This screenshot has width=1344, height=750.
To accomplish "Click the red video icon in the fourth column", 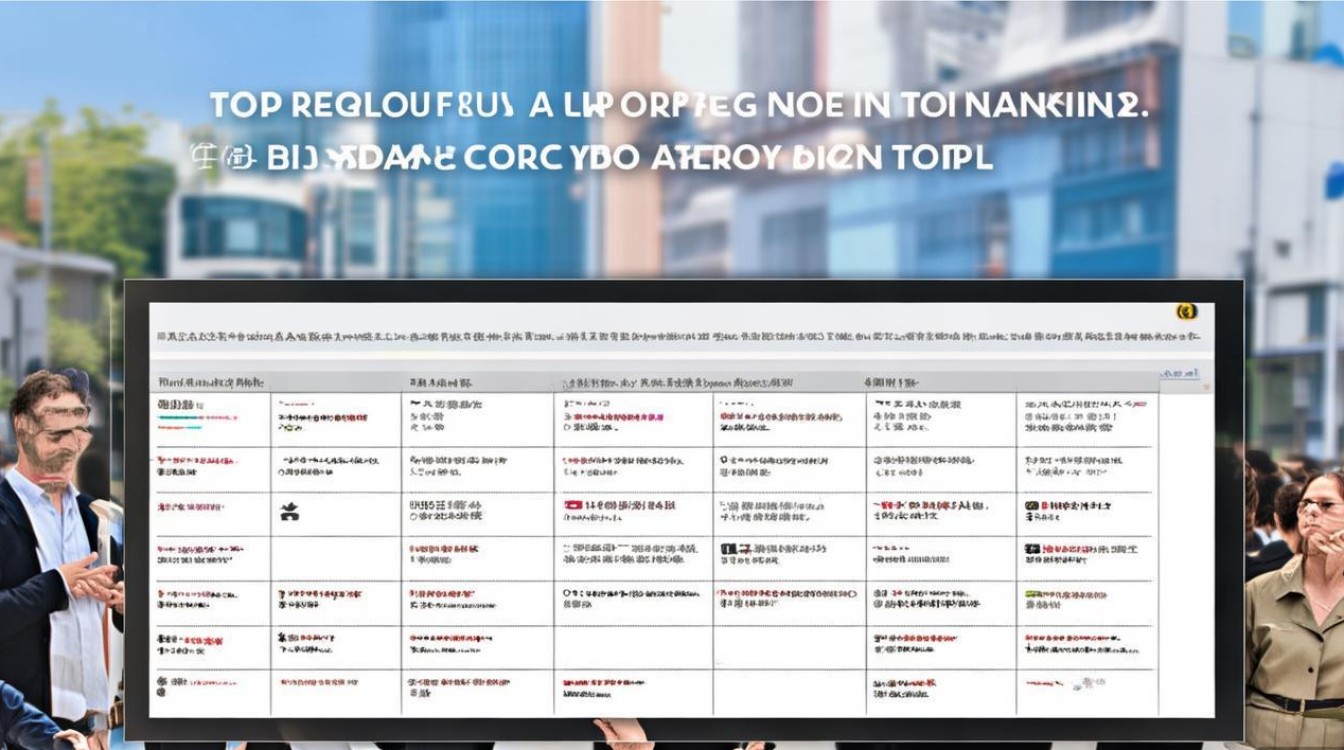I will pyautogui.click(x=573, y=507).
